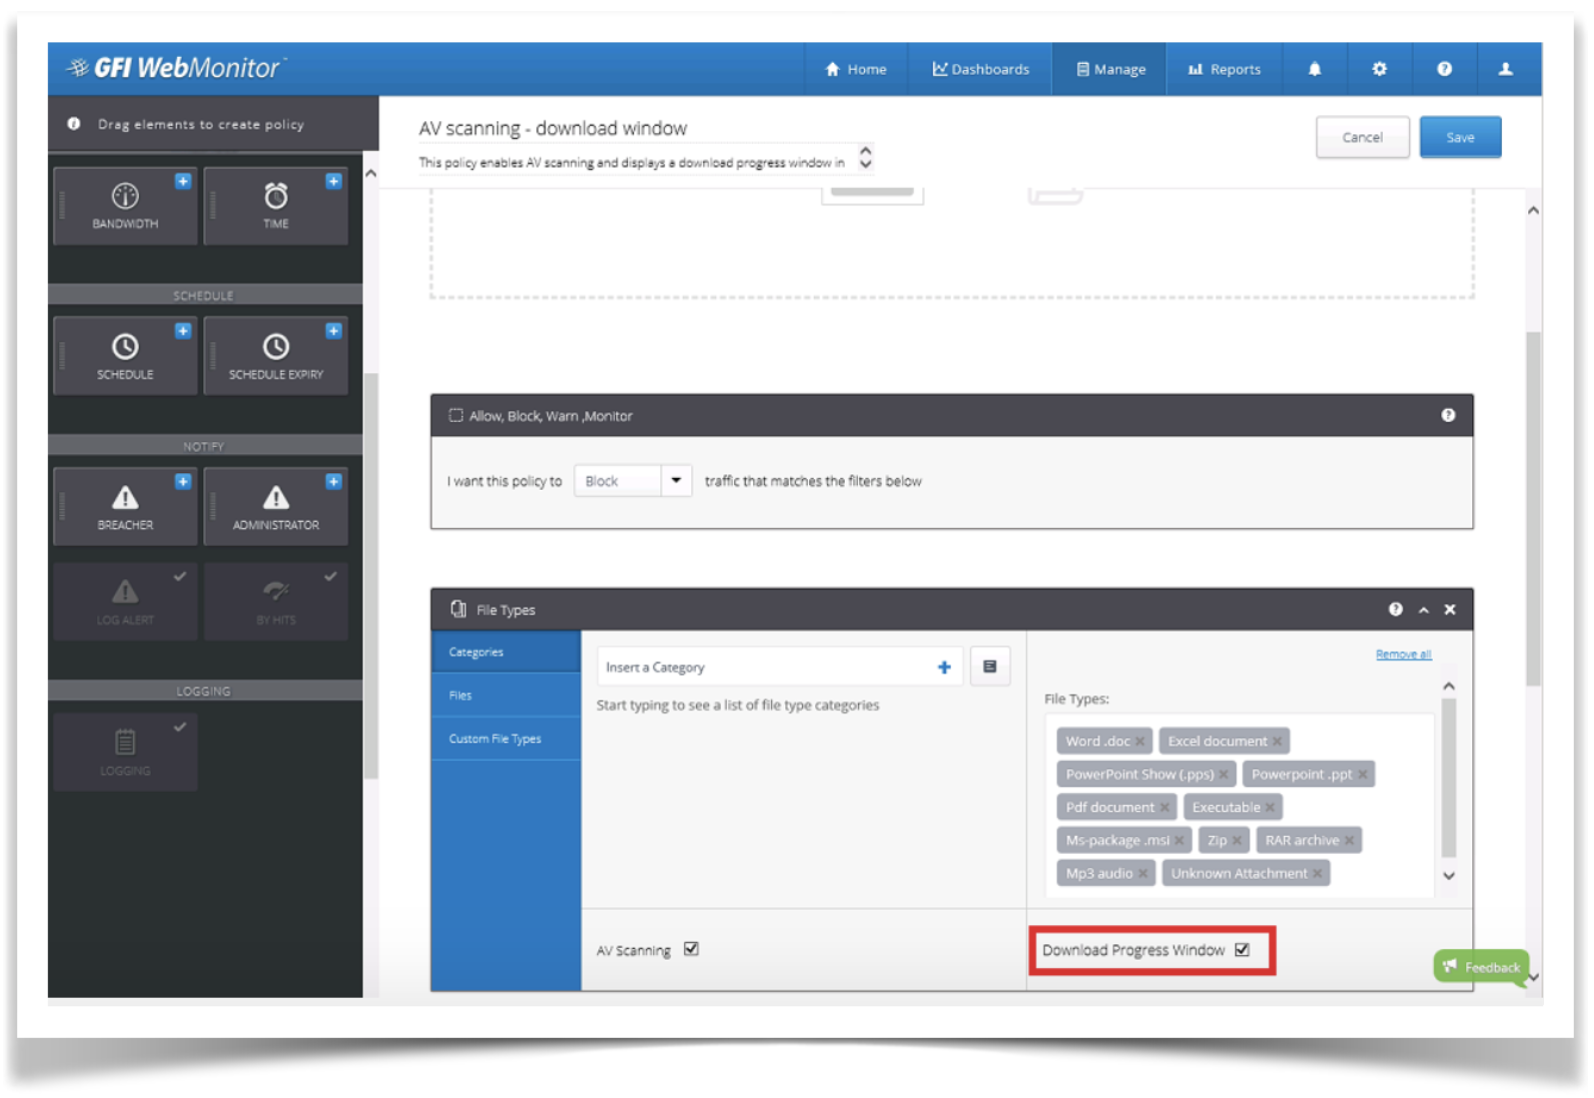This screenshot has width=1594, height=1098.
Task: Click the Log Alert element
Action: [125, 601]
